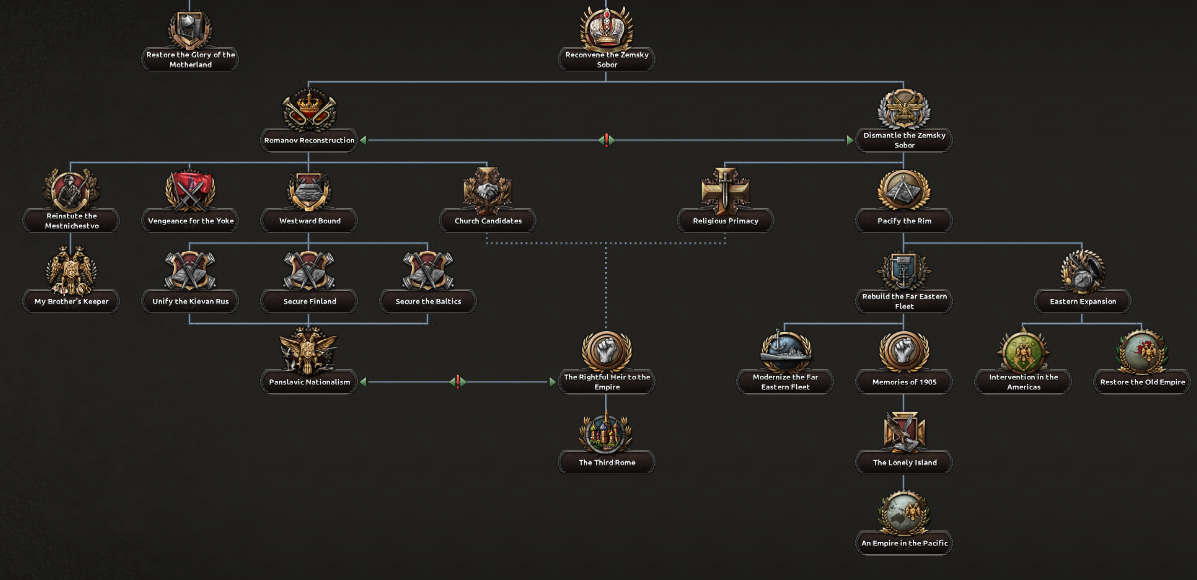1197x580 pixels.
Task: Click the My Brother's Keeper eagle icon
Action: click(70, 270)
